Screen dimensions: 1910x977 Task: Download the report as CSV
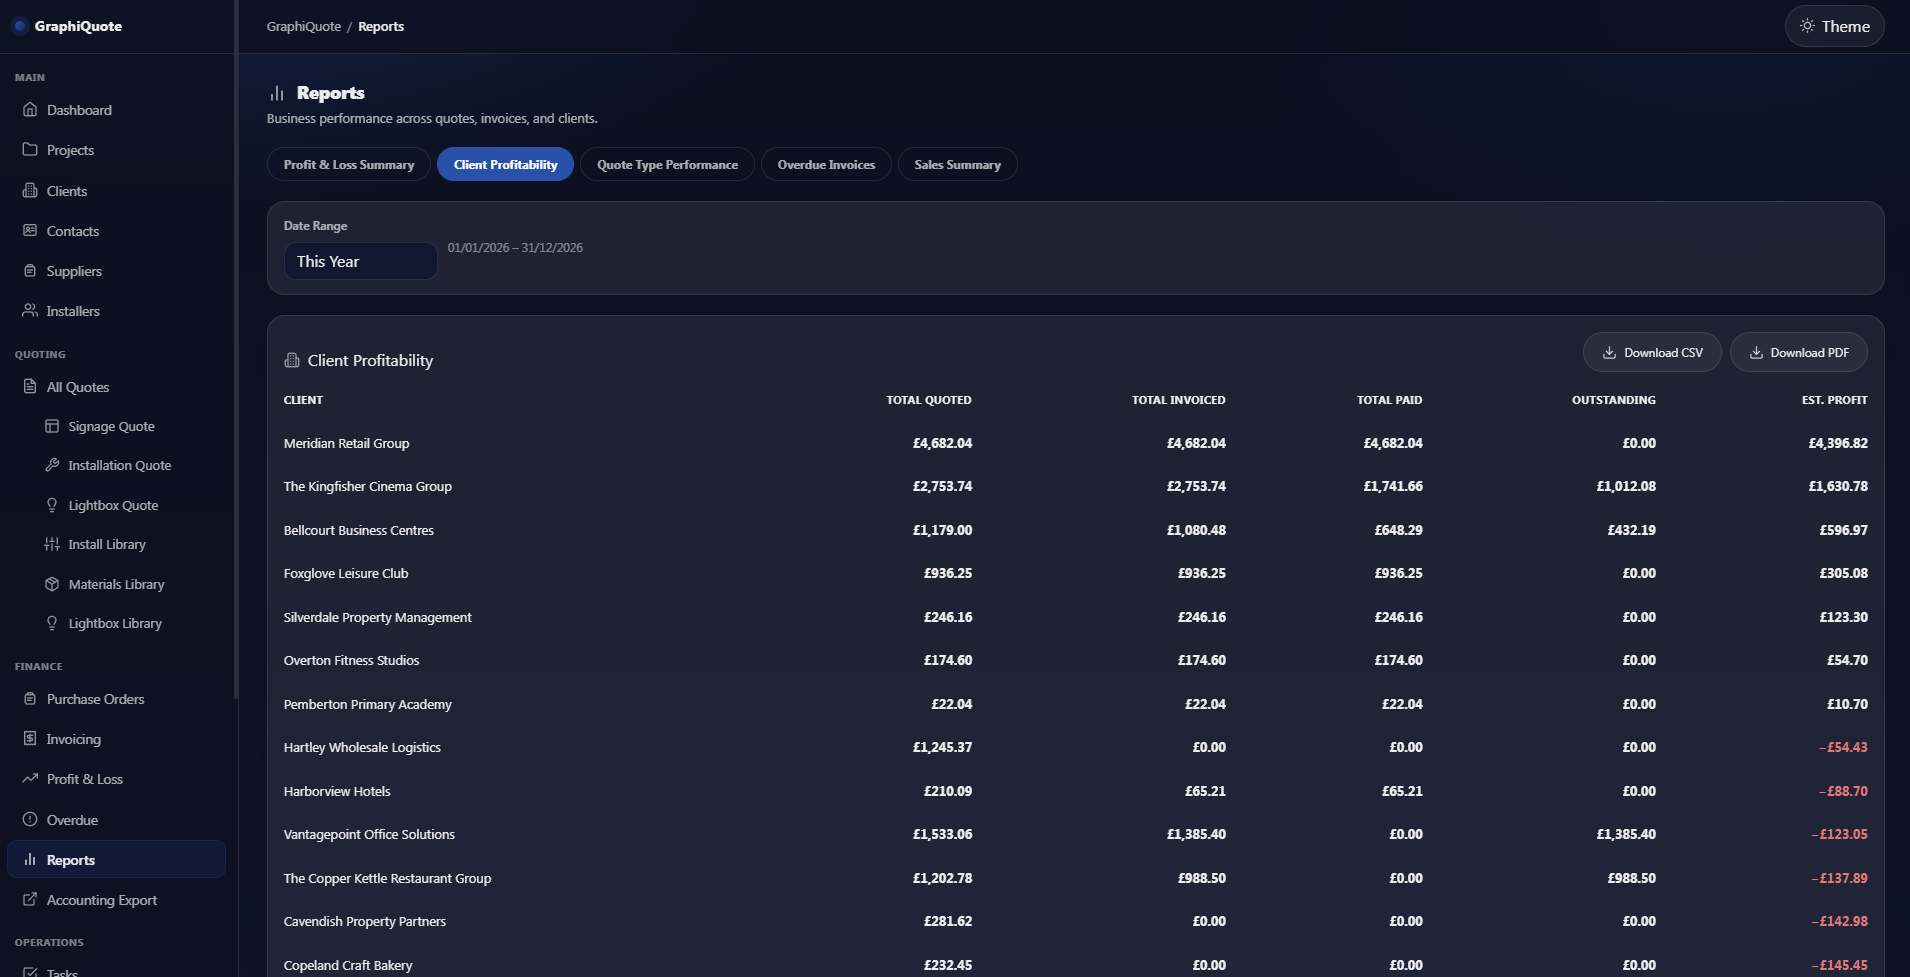click(x=1652, y=353)
